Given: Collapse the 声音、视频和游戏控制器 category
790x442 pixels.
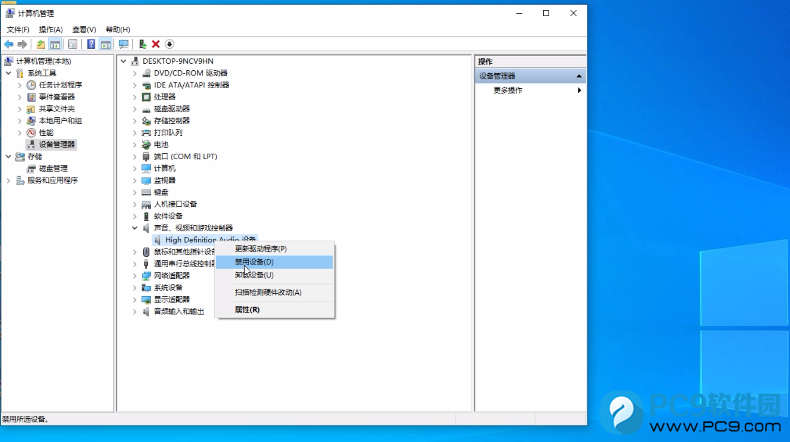Looking at the screenshot, I should pos(135,228).
